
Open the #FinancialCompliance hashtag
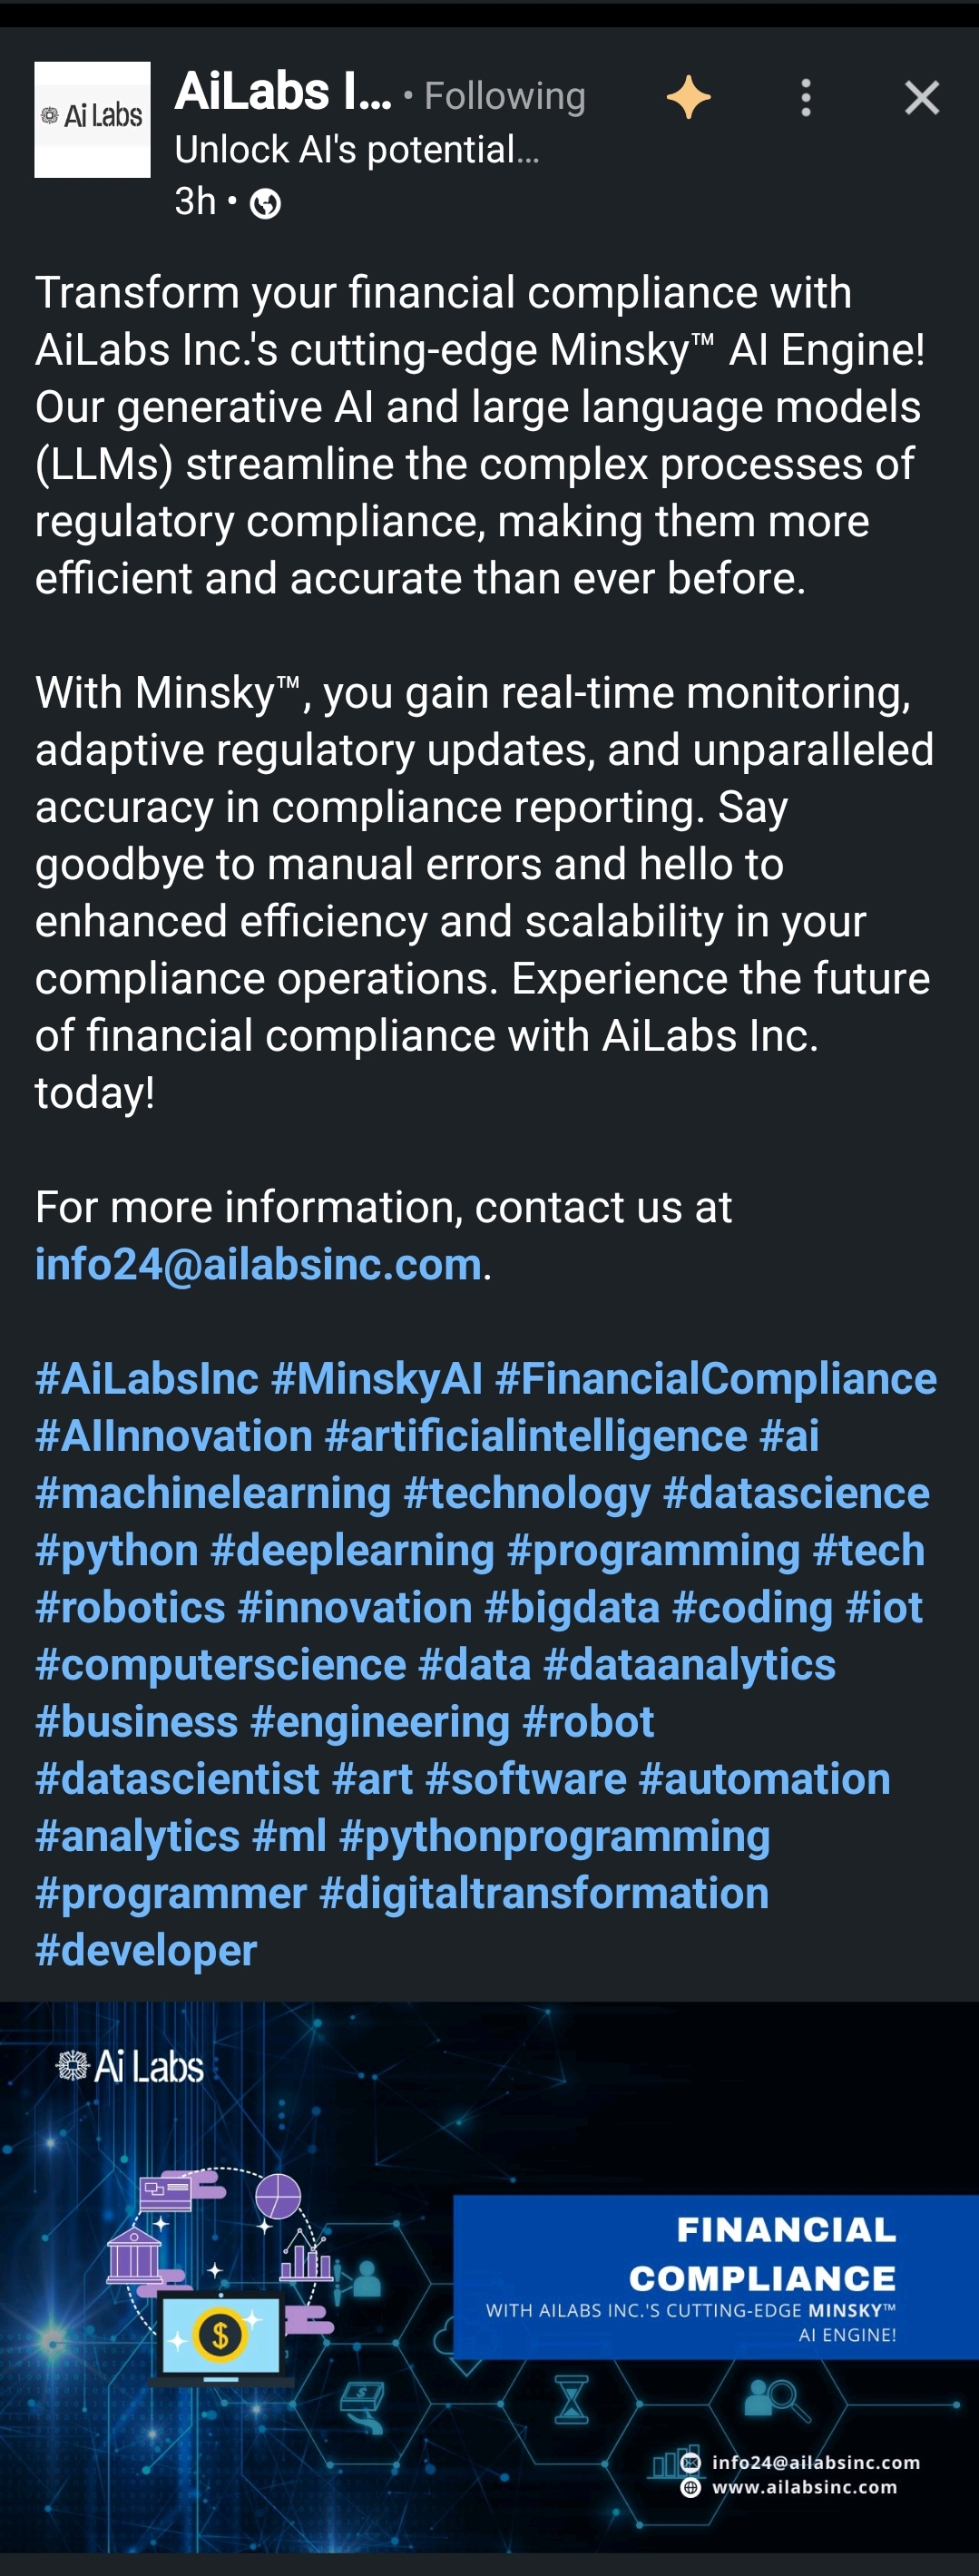click(716, 1379)
